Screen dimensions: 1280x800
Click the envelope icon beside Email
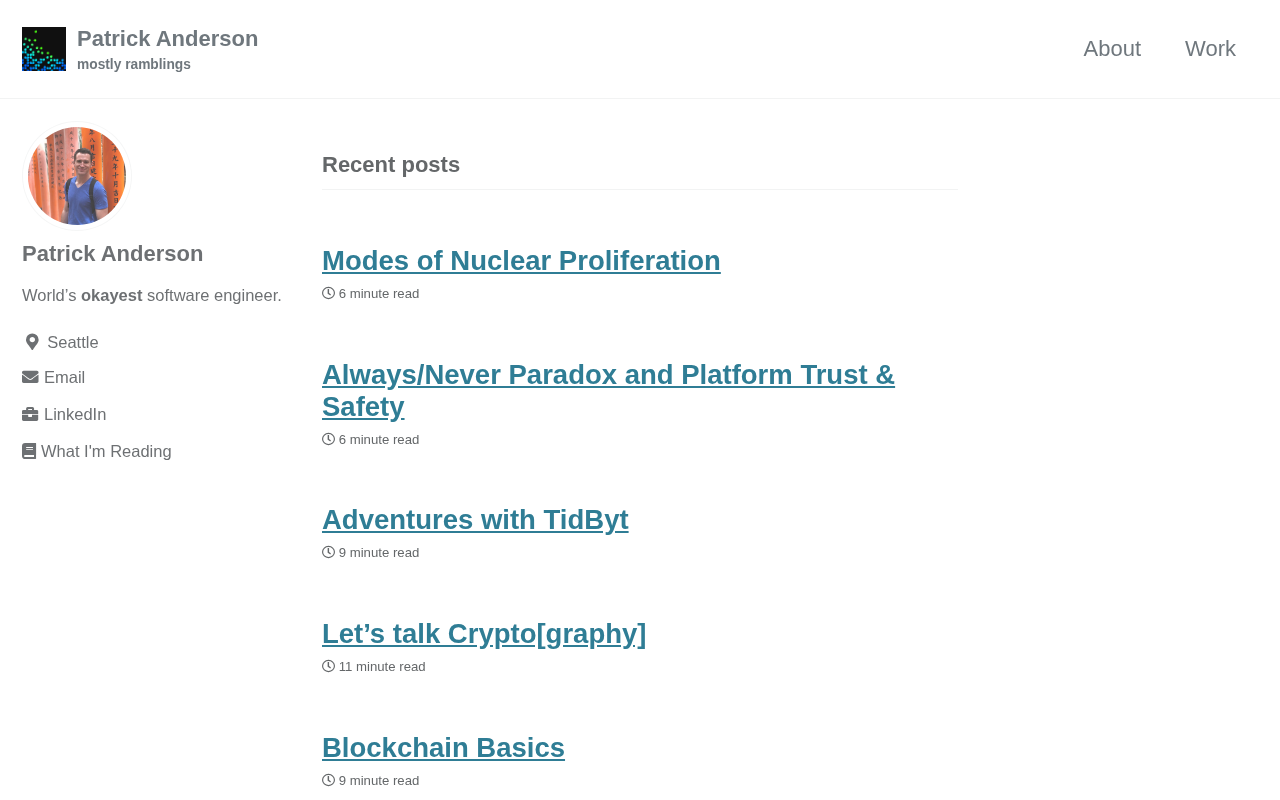pyautogui.click(x=30, y=378)
